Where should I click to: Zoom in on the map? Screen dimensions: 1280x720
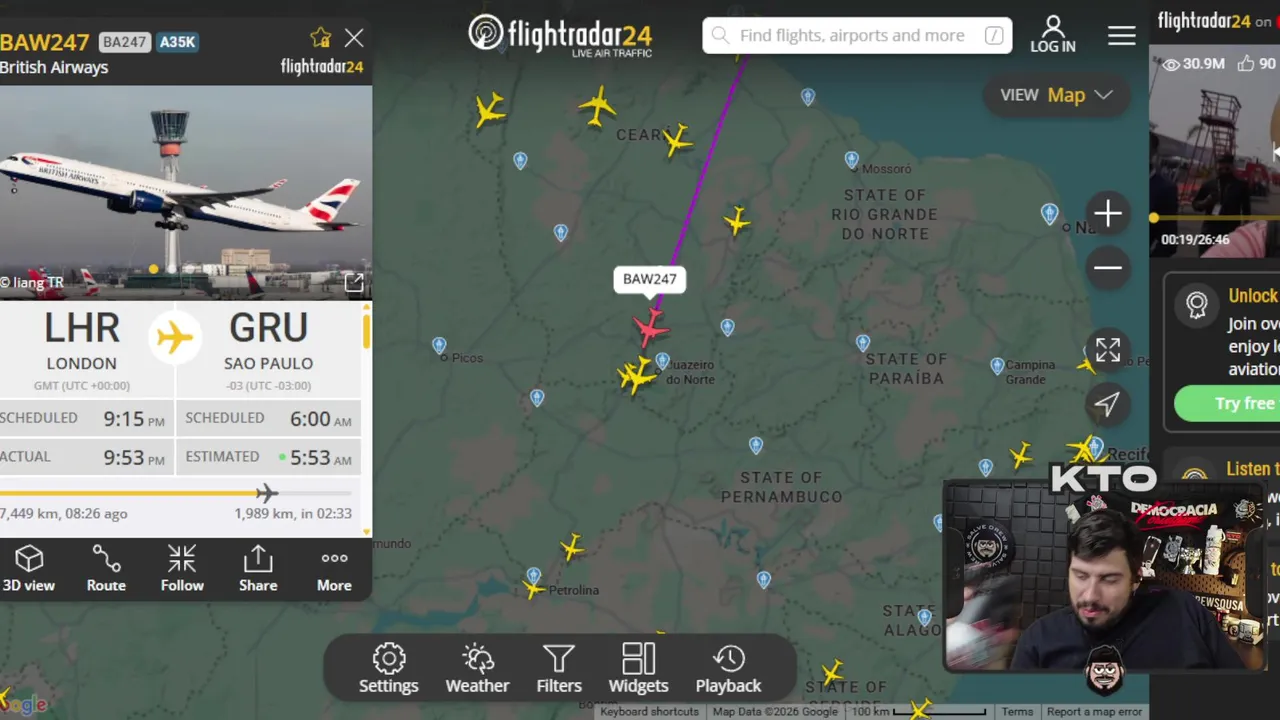(x=1107, y=214)
